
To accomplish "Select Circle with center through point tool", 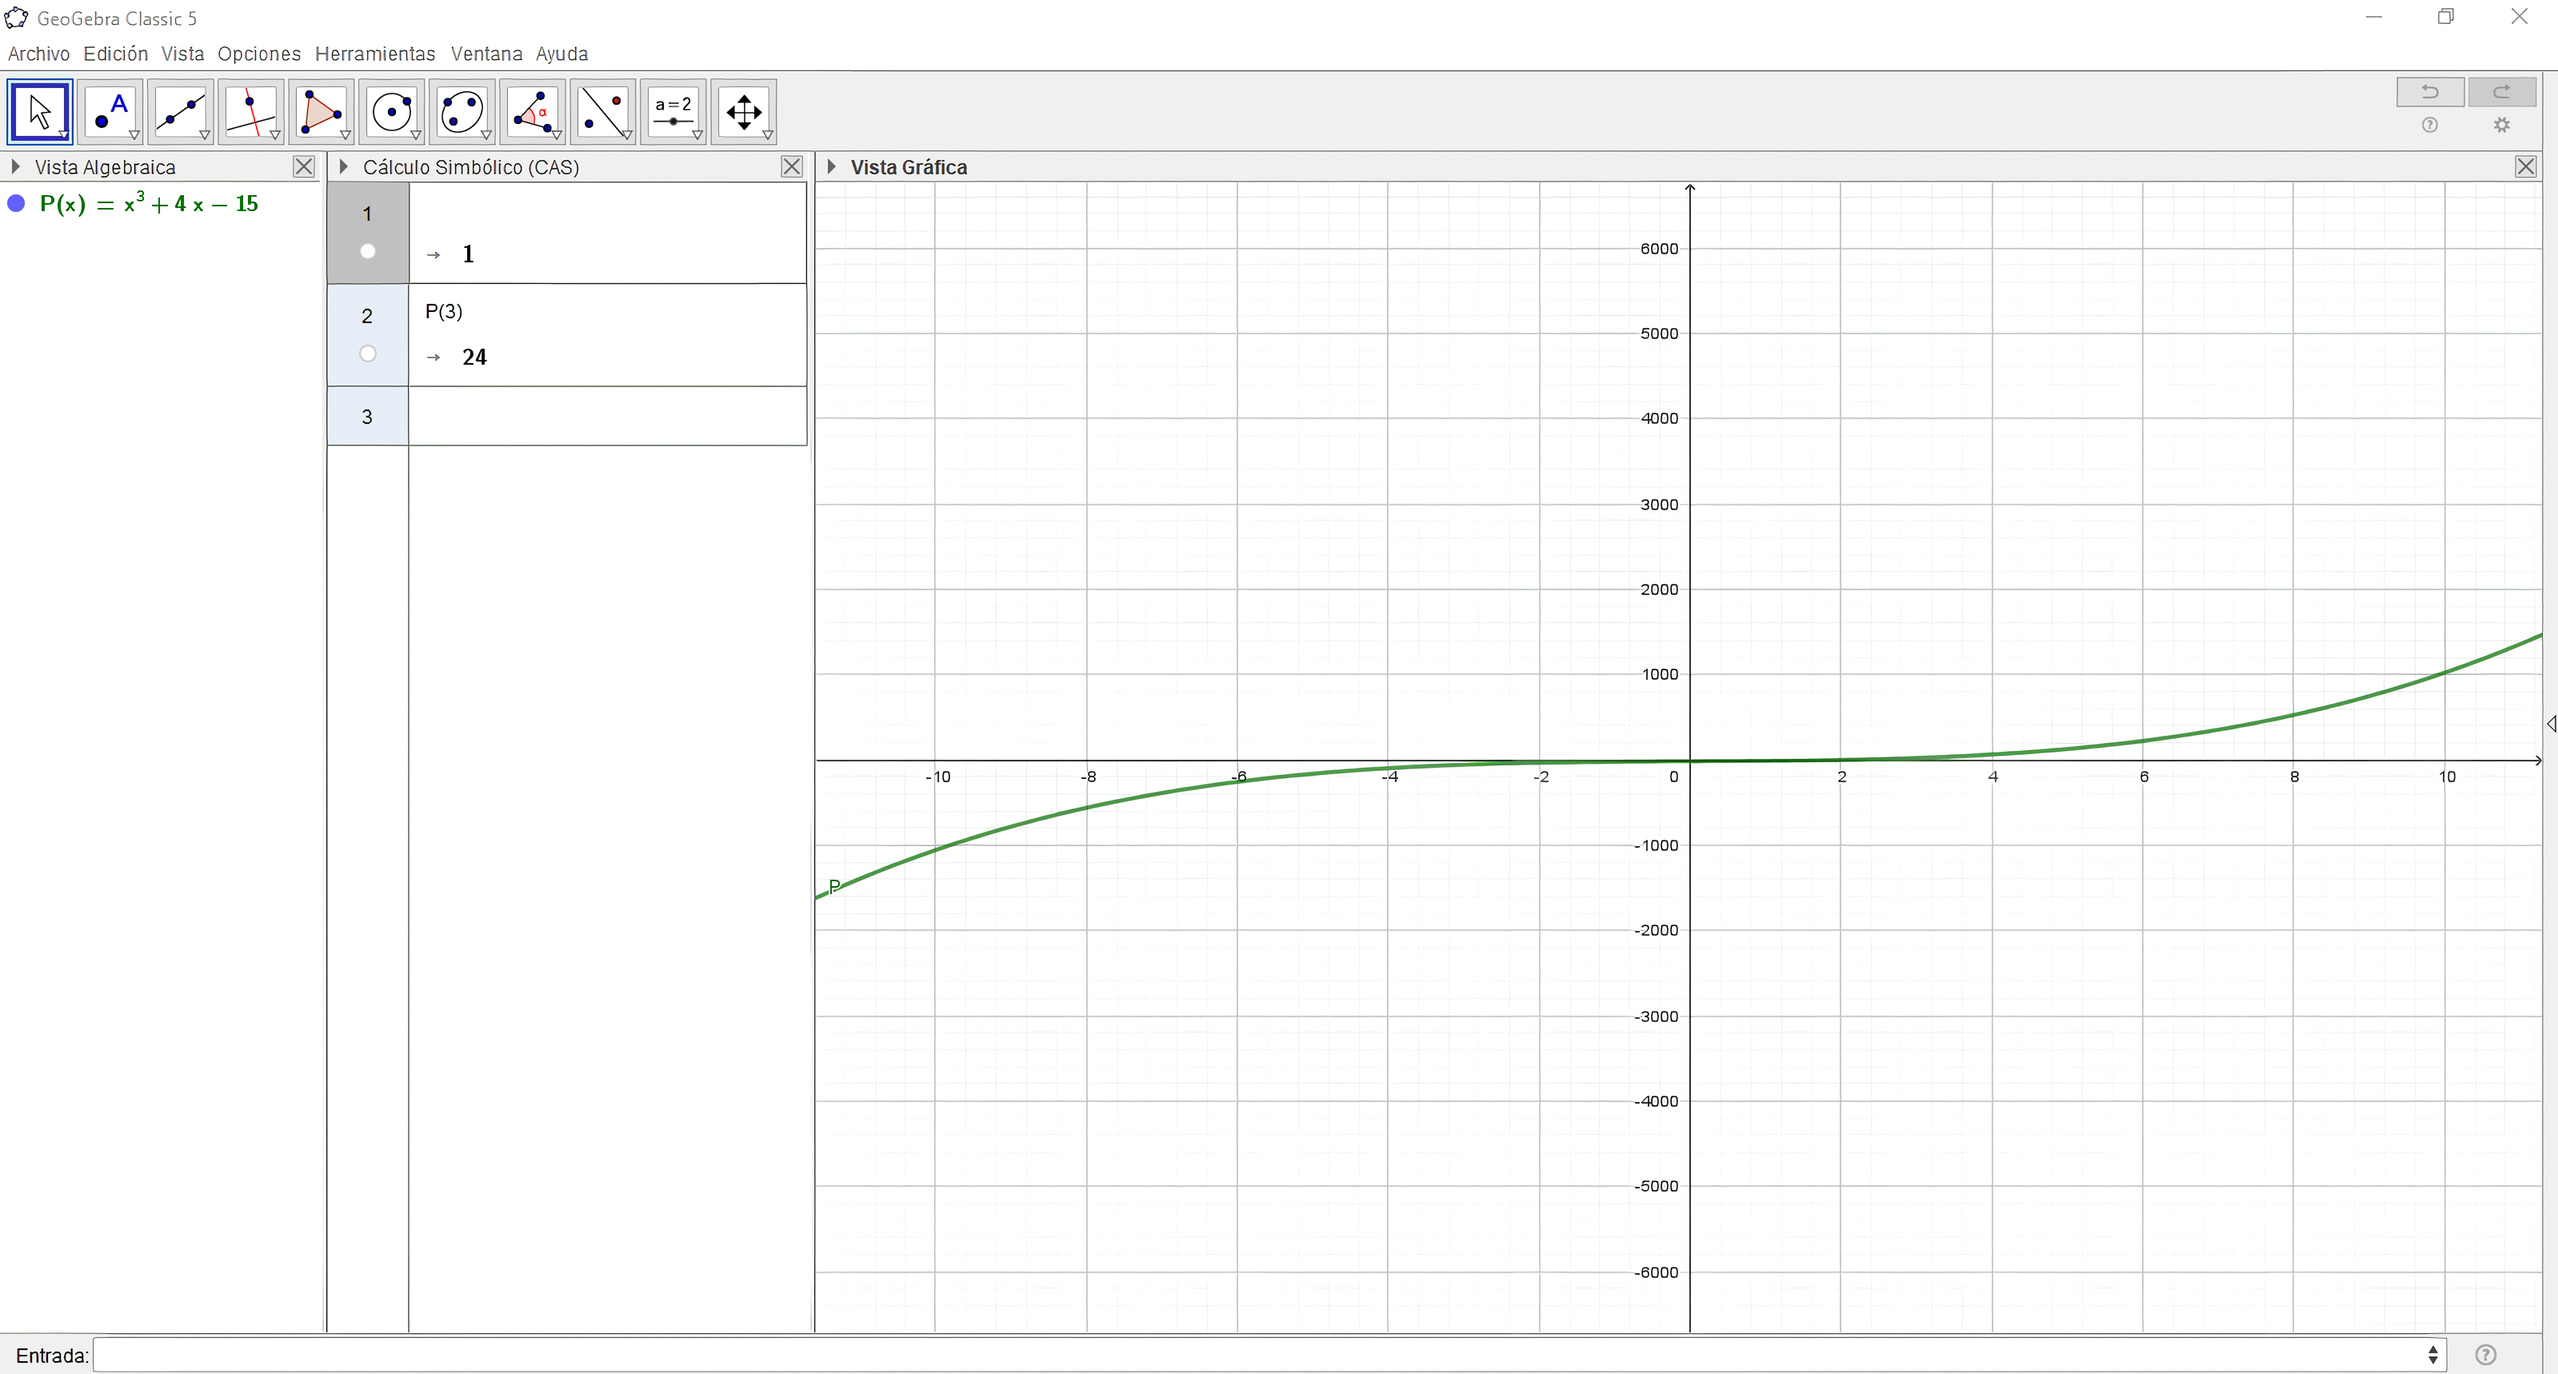I will pos(391,111).
